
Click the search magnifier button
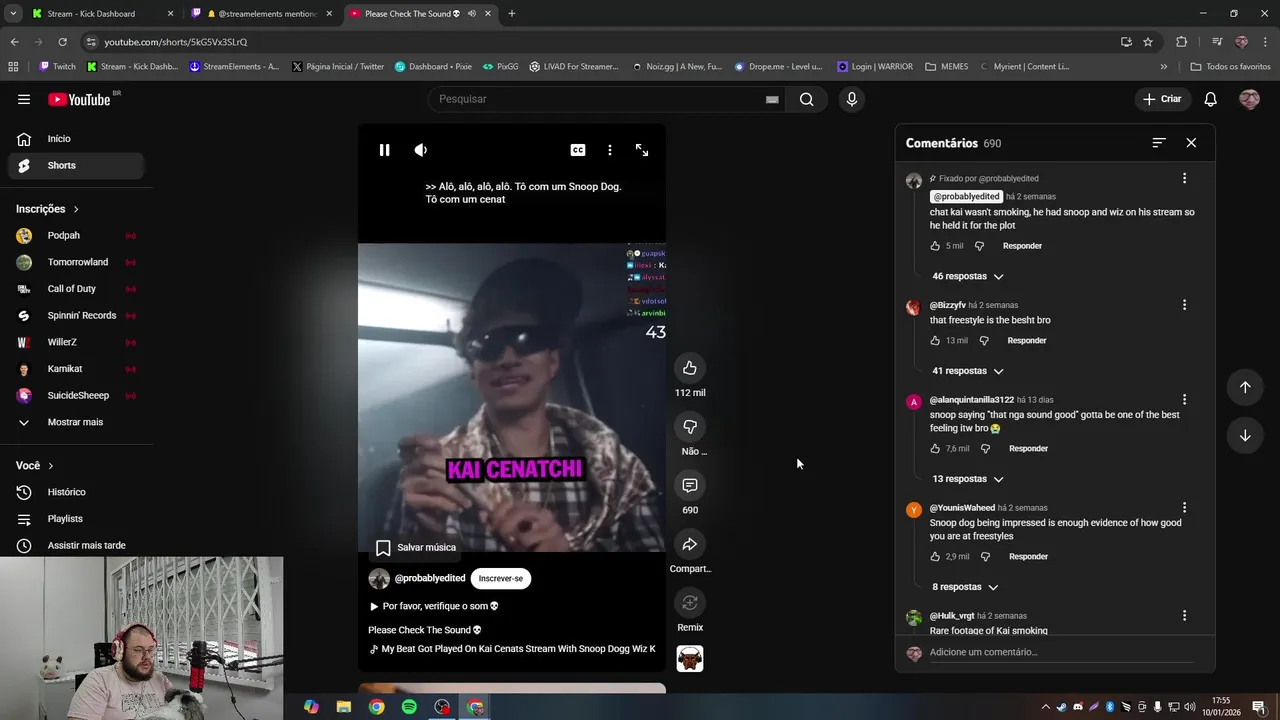click(806, 99)
